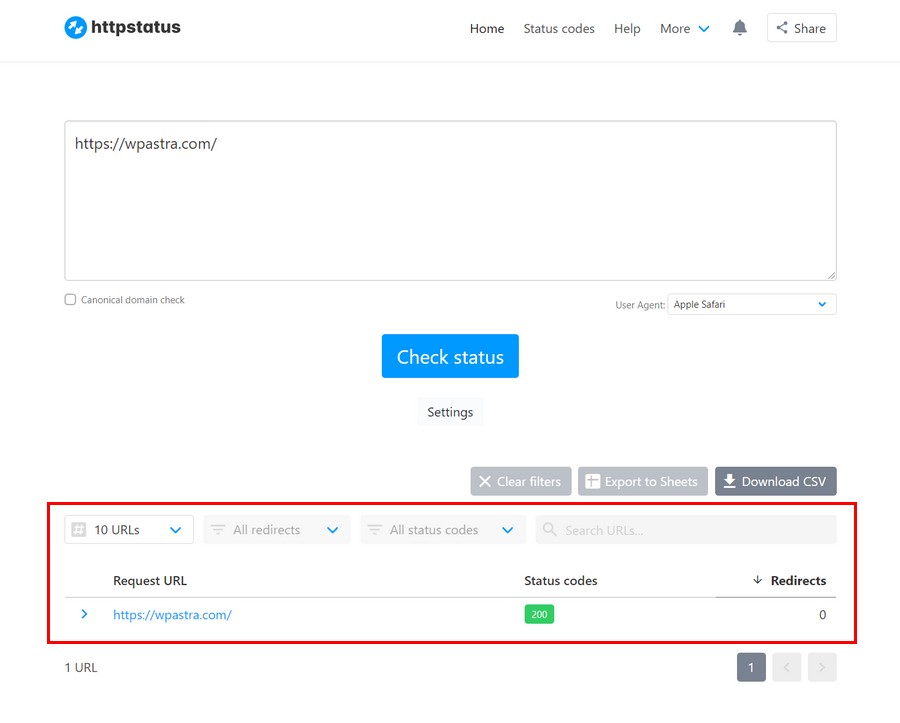Click the Request URL column header
The width and height of the screenshot is (900, 723).
point(150,580)
